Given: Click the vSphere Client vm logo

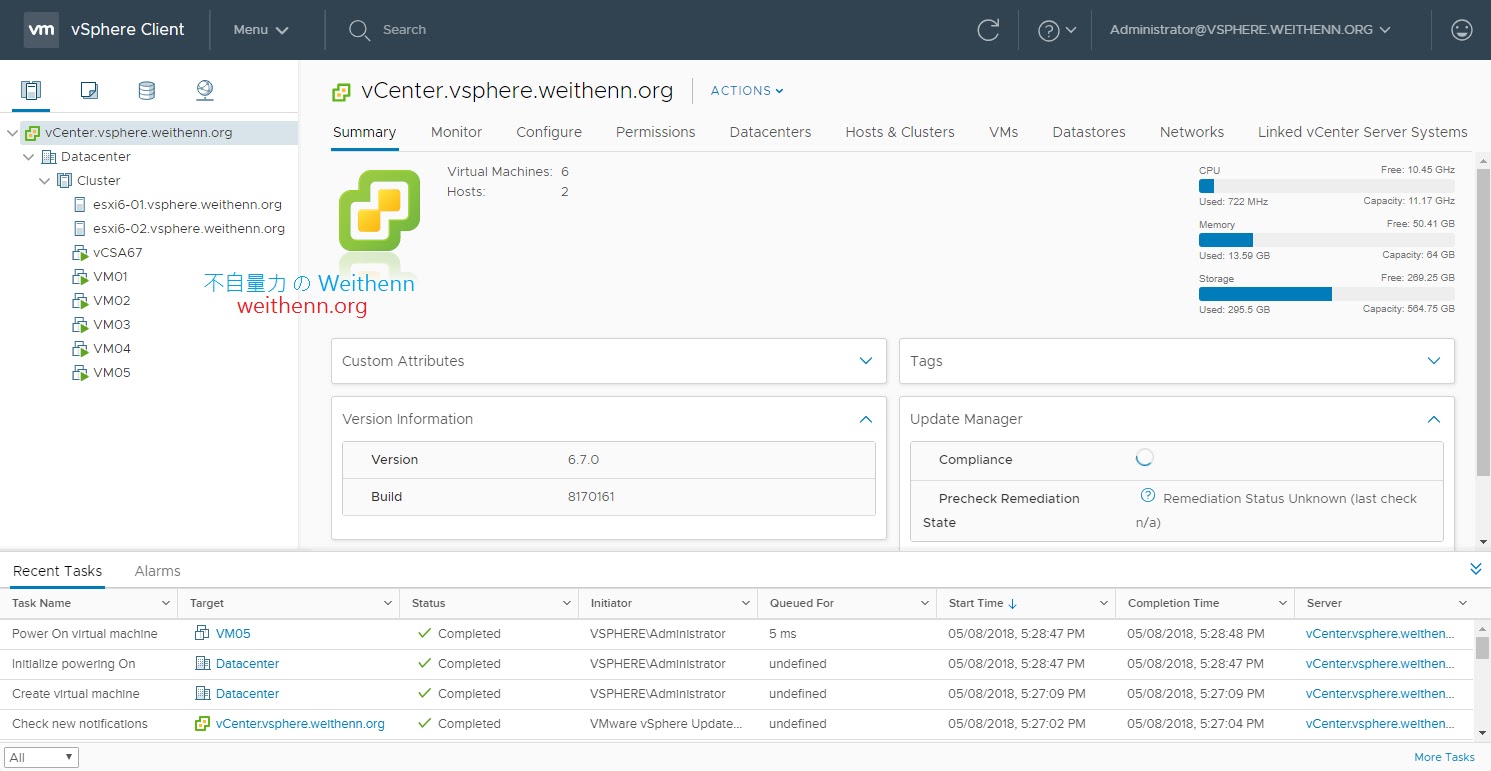Looking at the screenshot, I should (41, 30).
